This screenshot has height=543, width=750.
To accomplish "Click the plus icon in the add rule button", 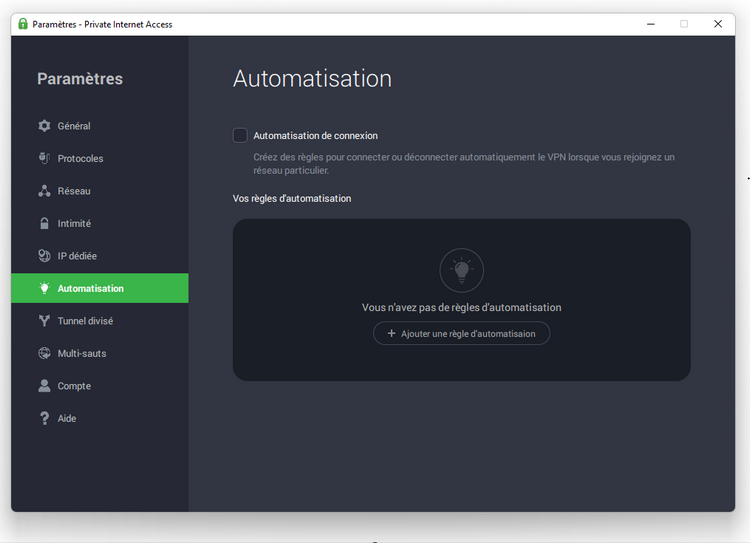I will pyautogui.click(x=391, y=333).
